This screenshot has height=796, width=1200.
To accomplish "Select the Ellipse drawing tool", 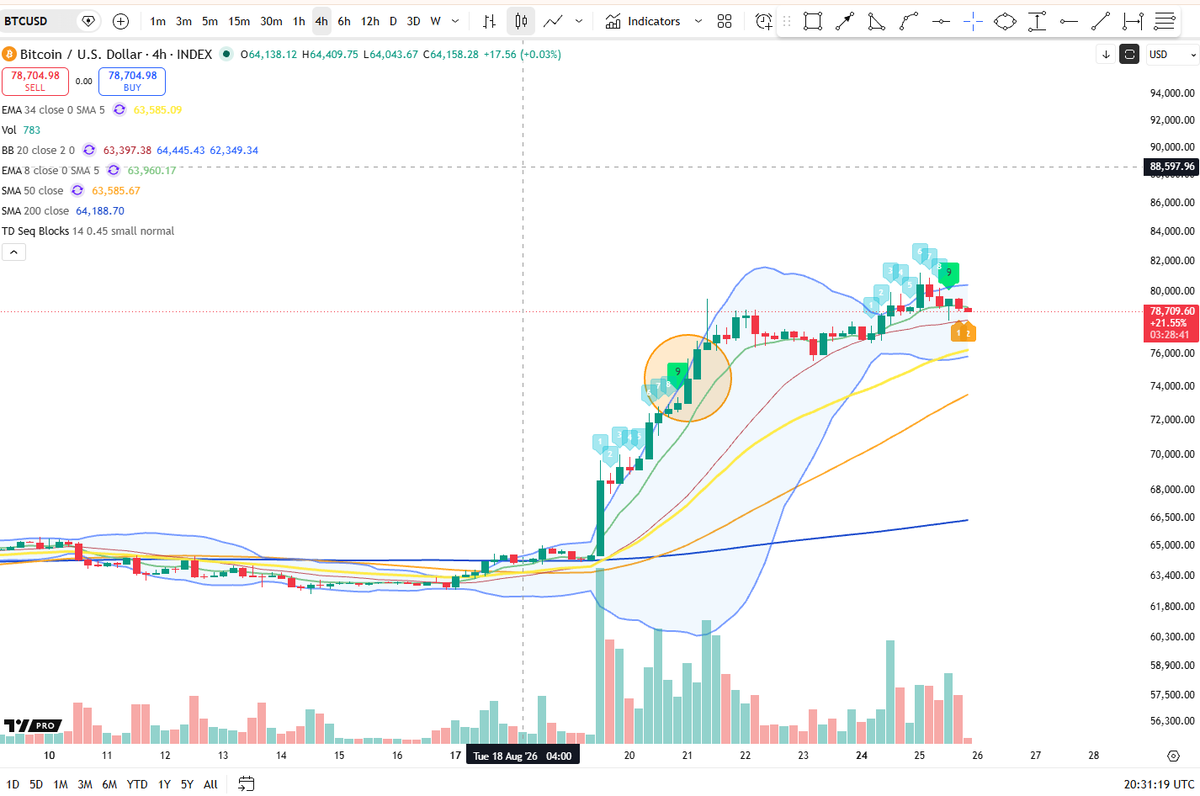I will tap(1005, 21).
